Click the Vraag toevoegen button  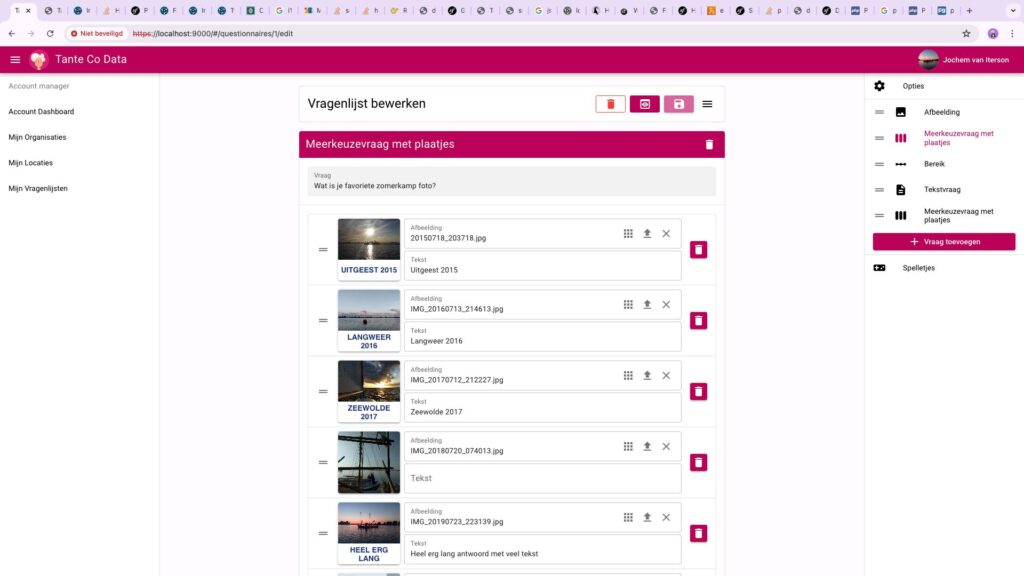[943, 242]
